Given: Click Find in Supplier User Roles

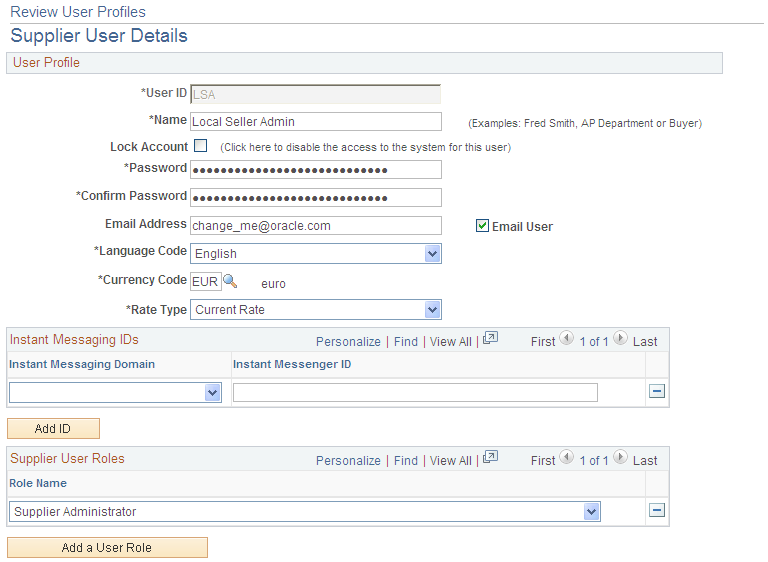Looking at the screenshot, I should point(406,461).
